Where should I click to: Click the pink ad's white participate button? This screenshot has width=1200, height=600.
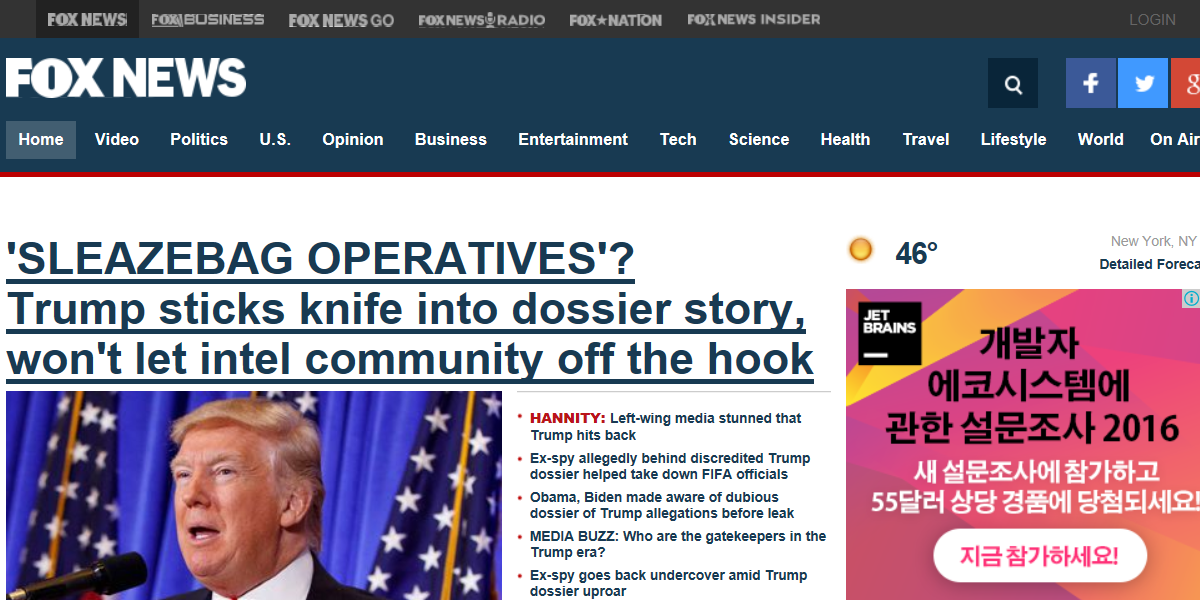1040,555
